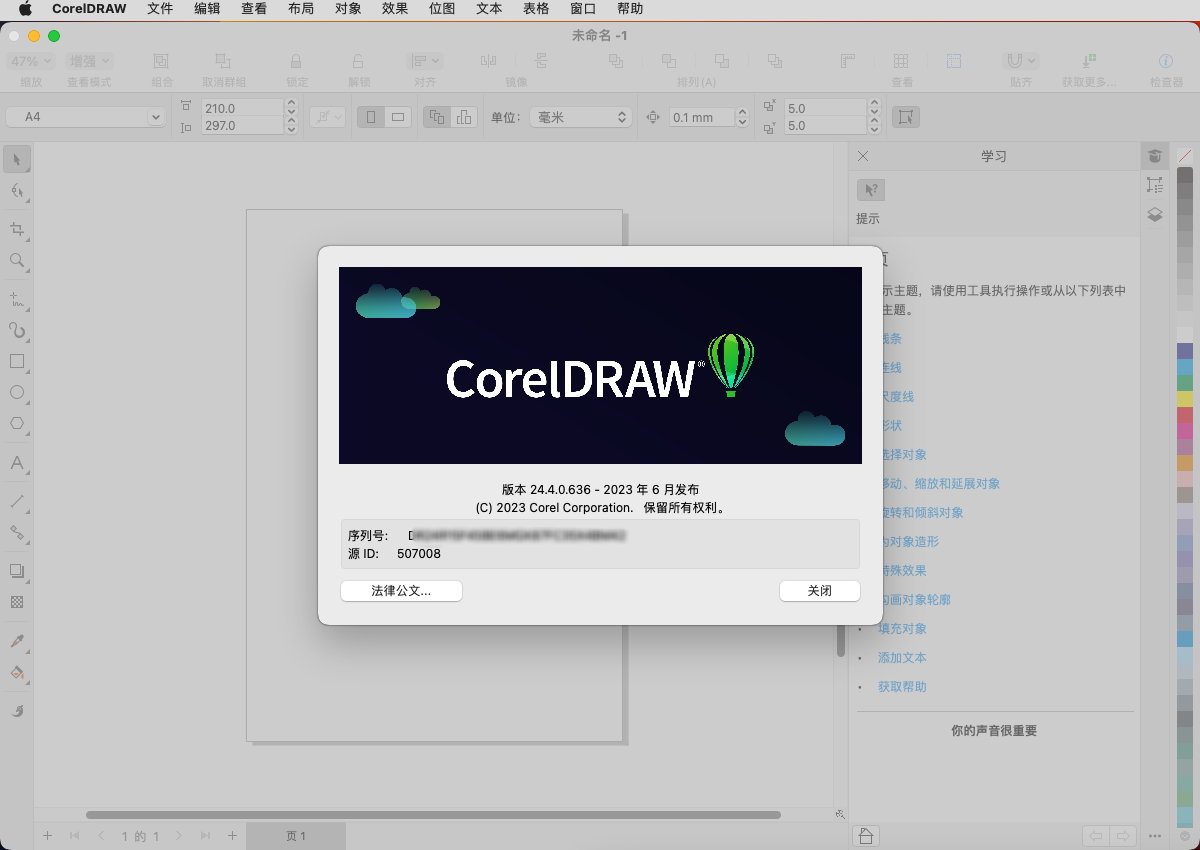Toggle apply layout to all pages
The width and height of the screenshot is (1200, 850).
pyautogui.click(x=437, y=117)
